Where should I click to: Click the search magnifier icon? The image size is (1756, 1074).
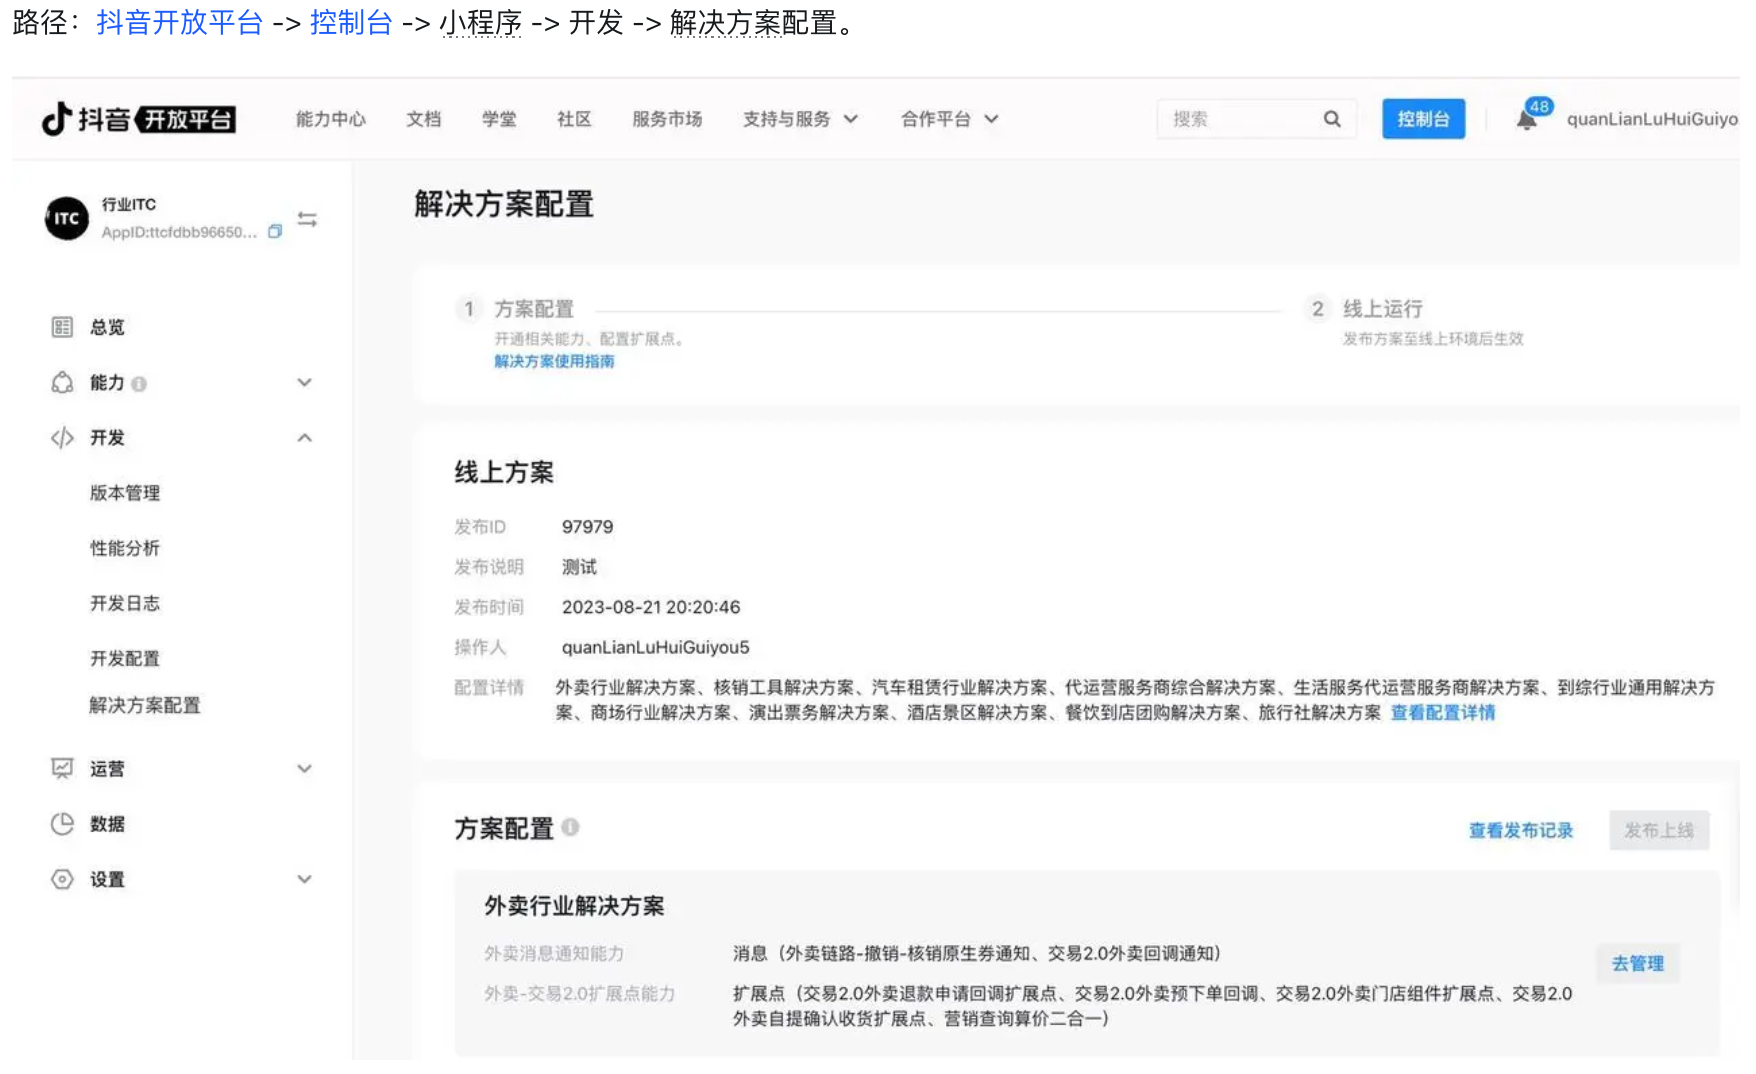(1331, 119)
